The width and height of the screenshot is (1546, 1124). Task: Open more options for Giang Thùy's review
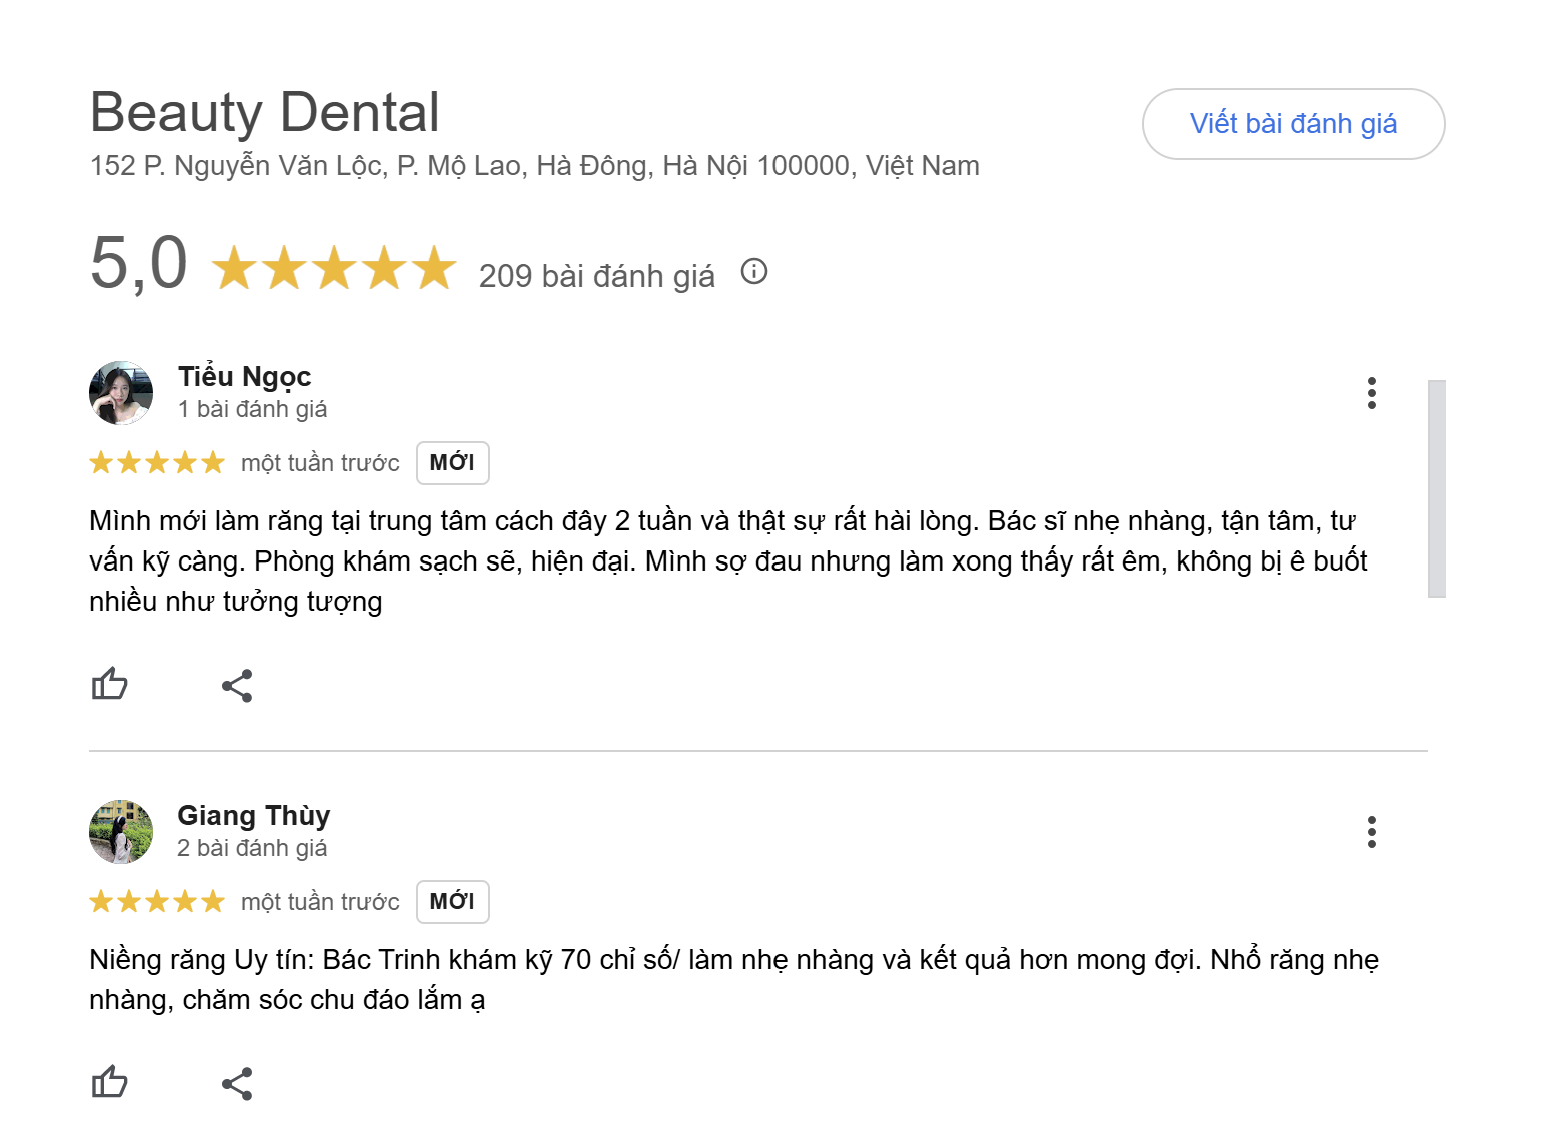click(x=1372, y=832)
